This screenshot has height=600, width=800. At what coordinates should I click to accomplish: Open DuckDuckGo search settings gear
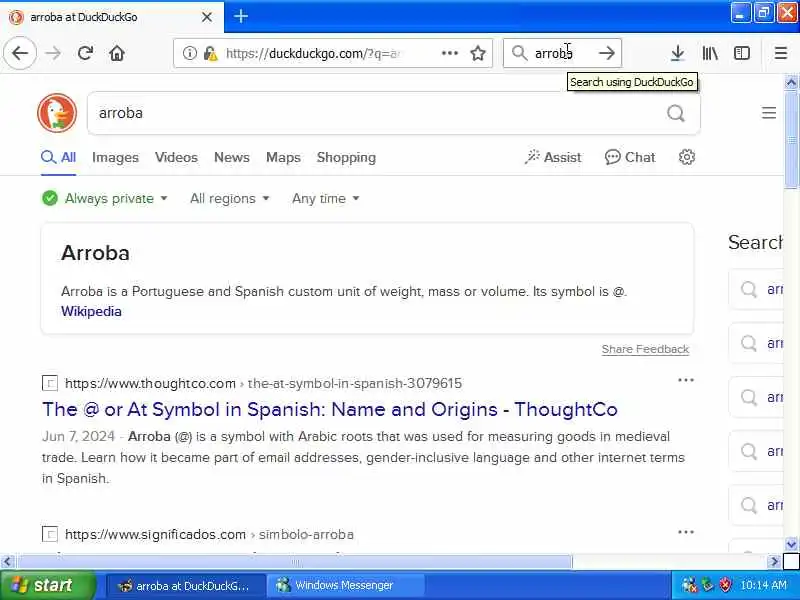tap(687, 157)
